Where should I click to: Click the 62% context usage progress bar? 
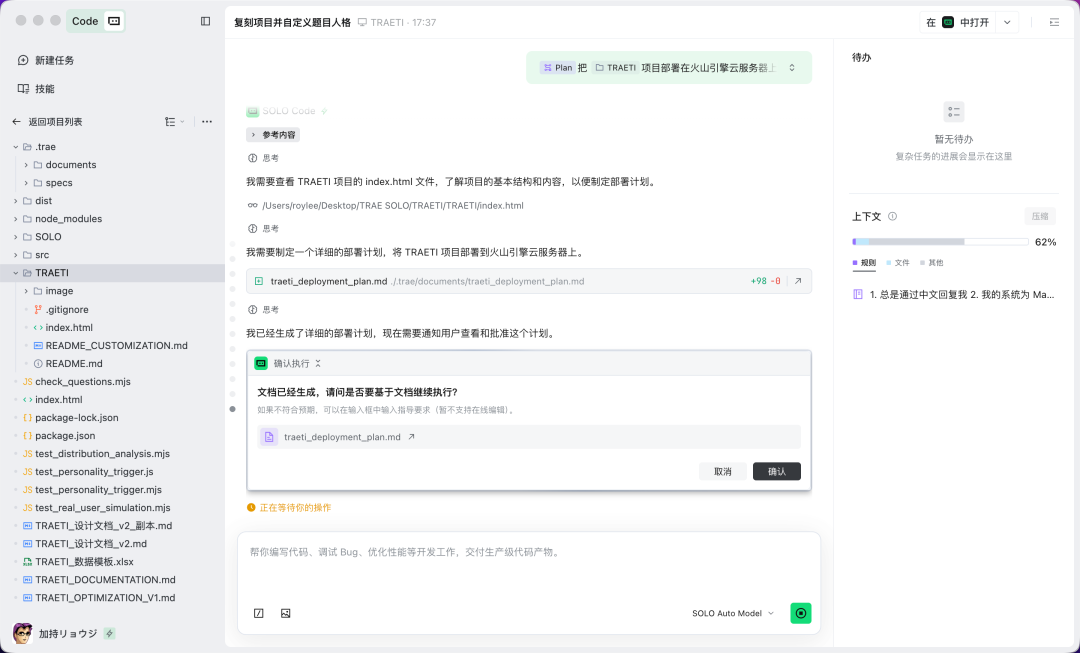(x=940, y=241)
